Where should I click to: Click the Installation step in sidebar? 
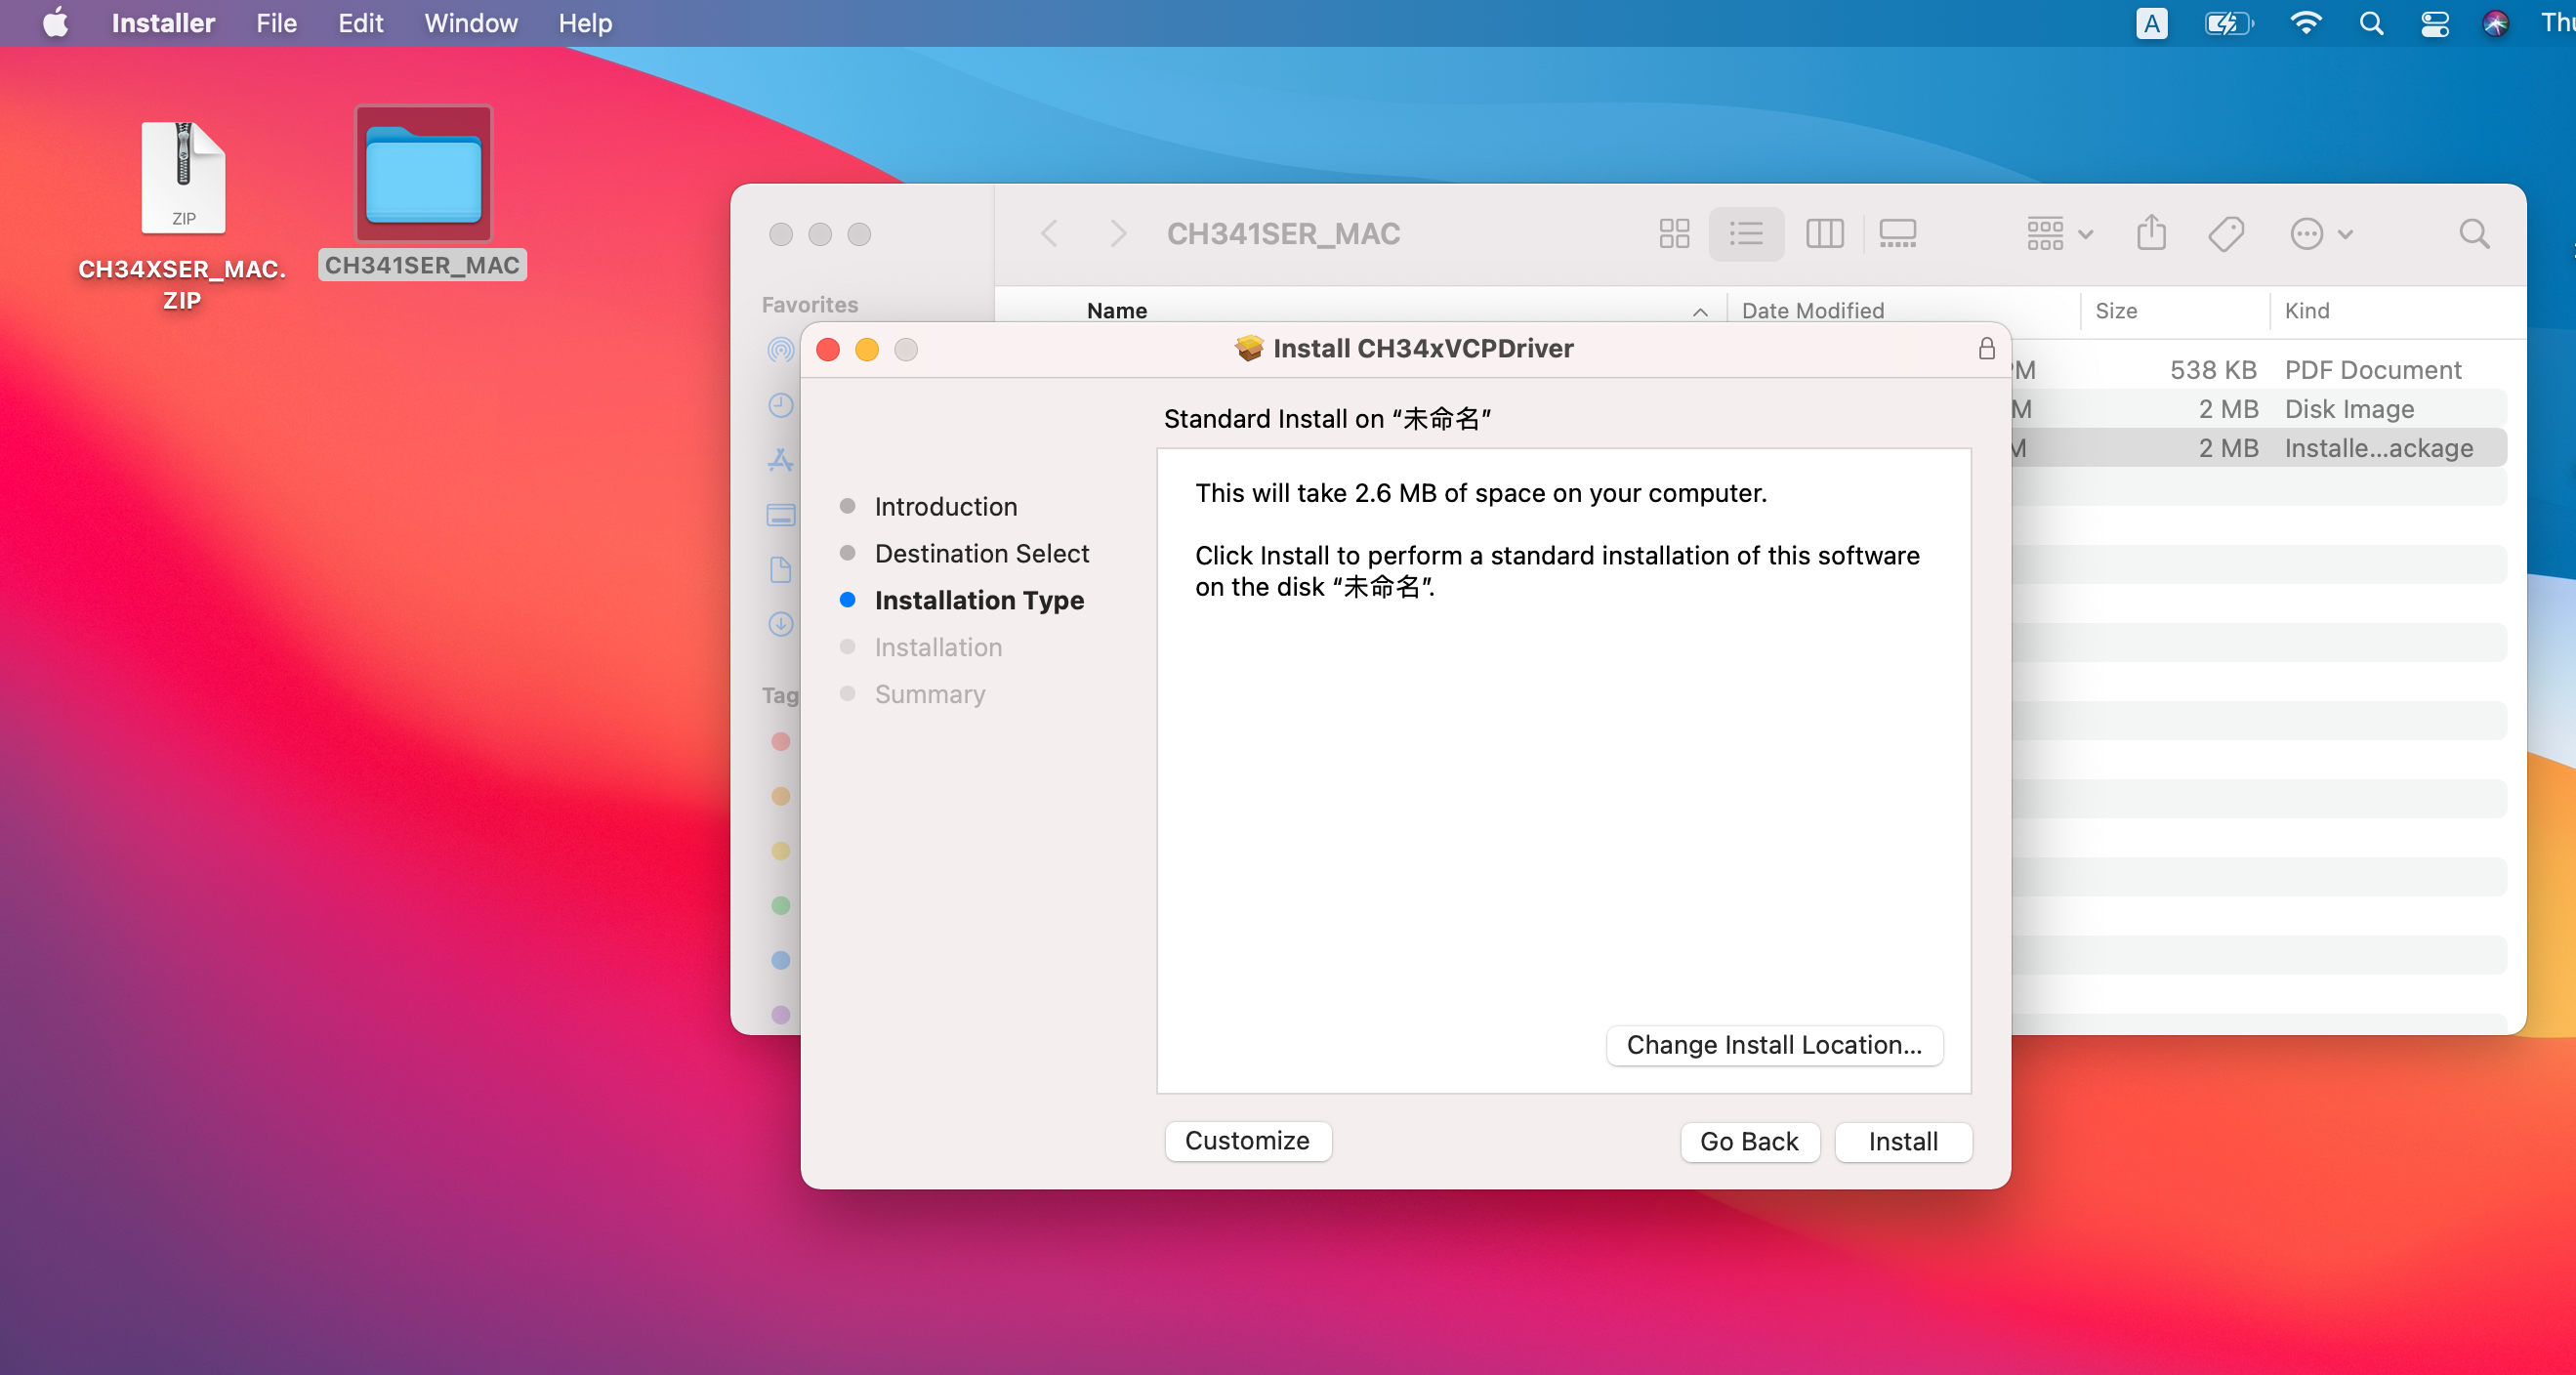(937, 647)
